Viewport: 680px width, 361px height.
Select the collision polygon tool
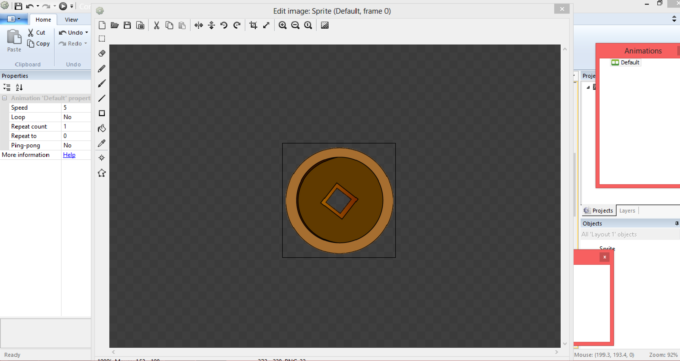102,173
